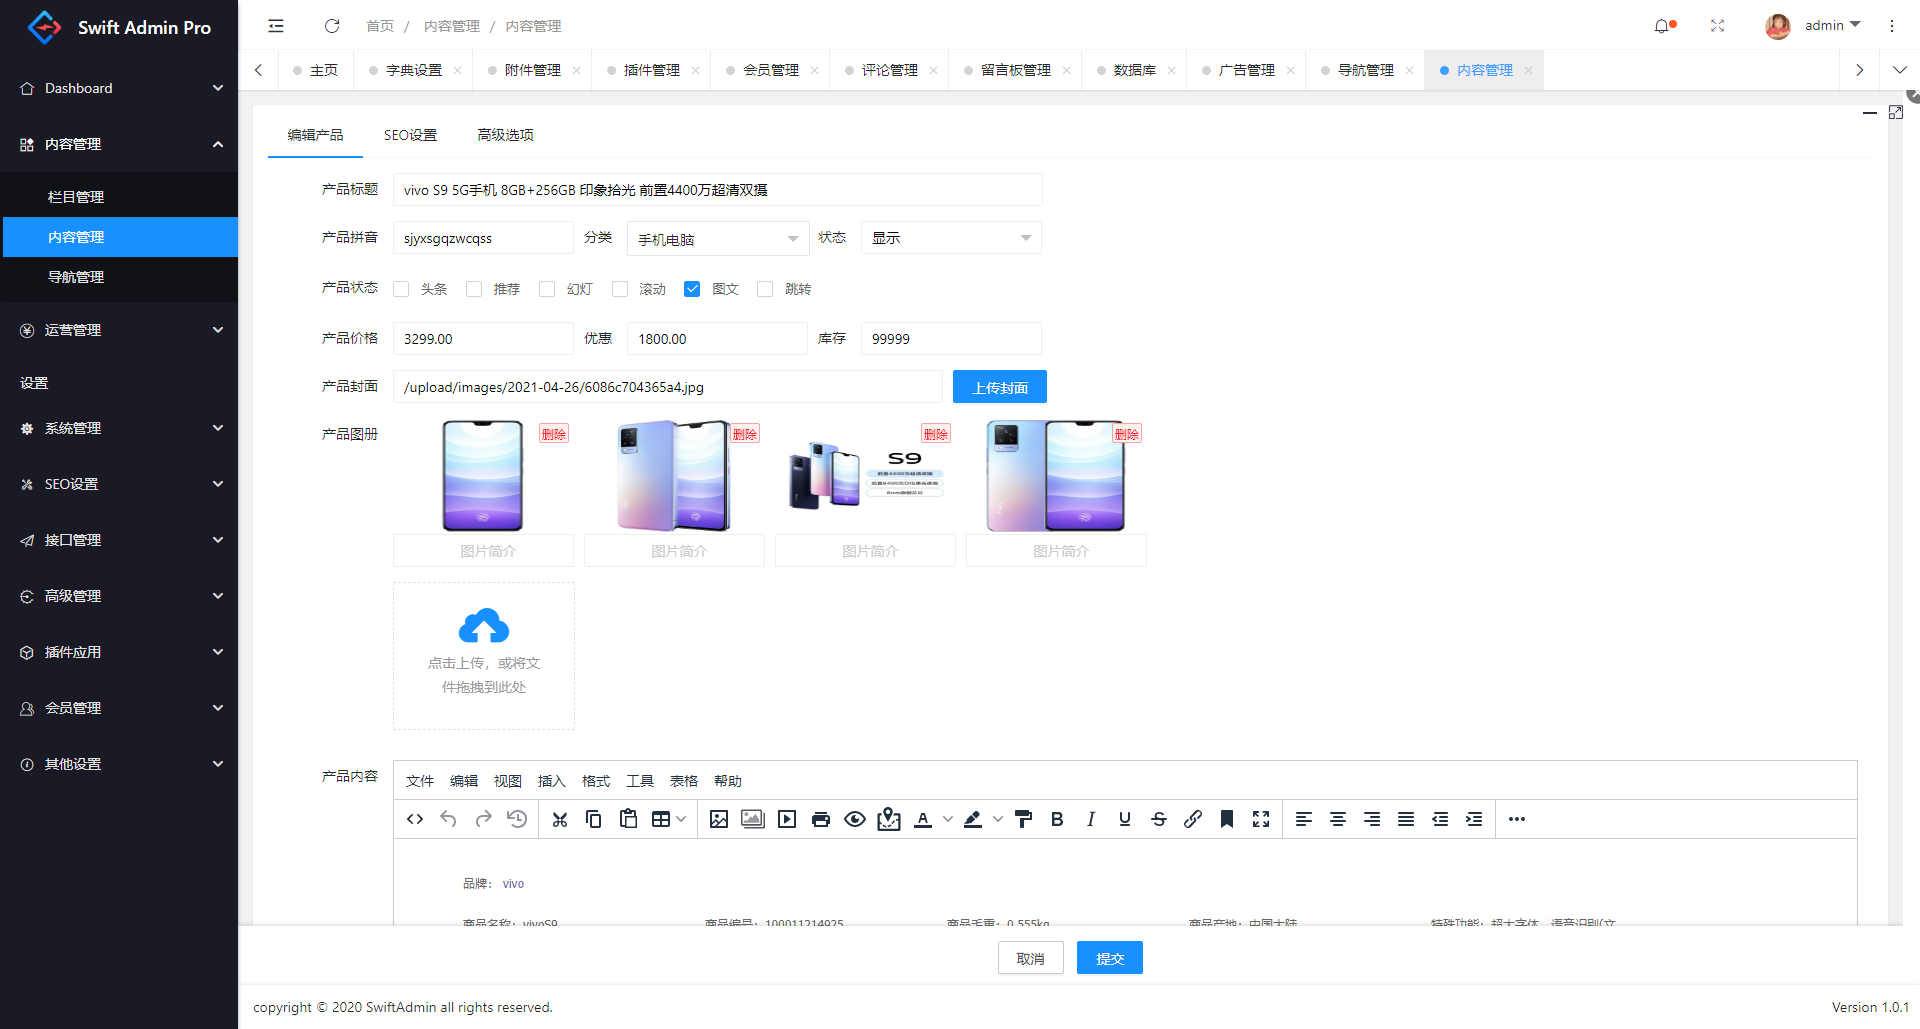Expand 系统管理 sidebar menu
The width and height of the screenshot is (1920, 1029).
pyautogui.click(x=119, y=428)
